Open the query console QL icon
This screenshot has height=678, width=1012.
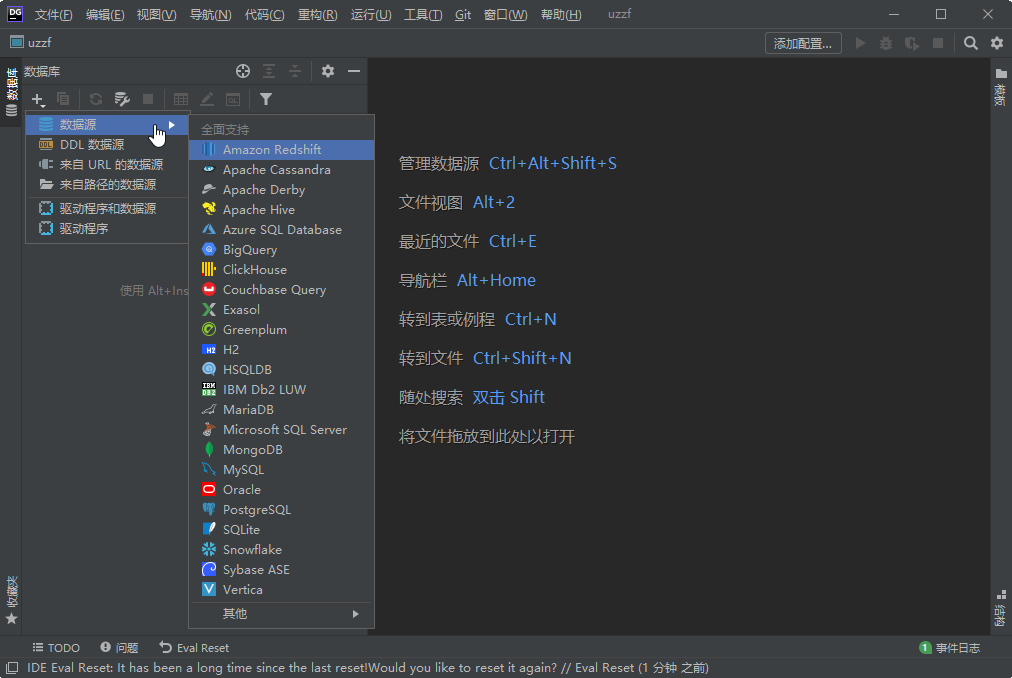click(x=233, y=99)
